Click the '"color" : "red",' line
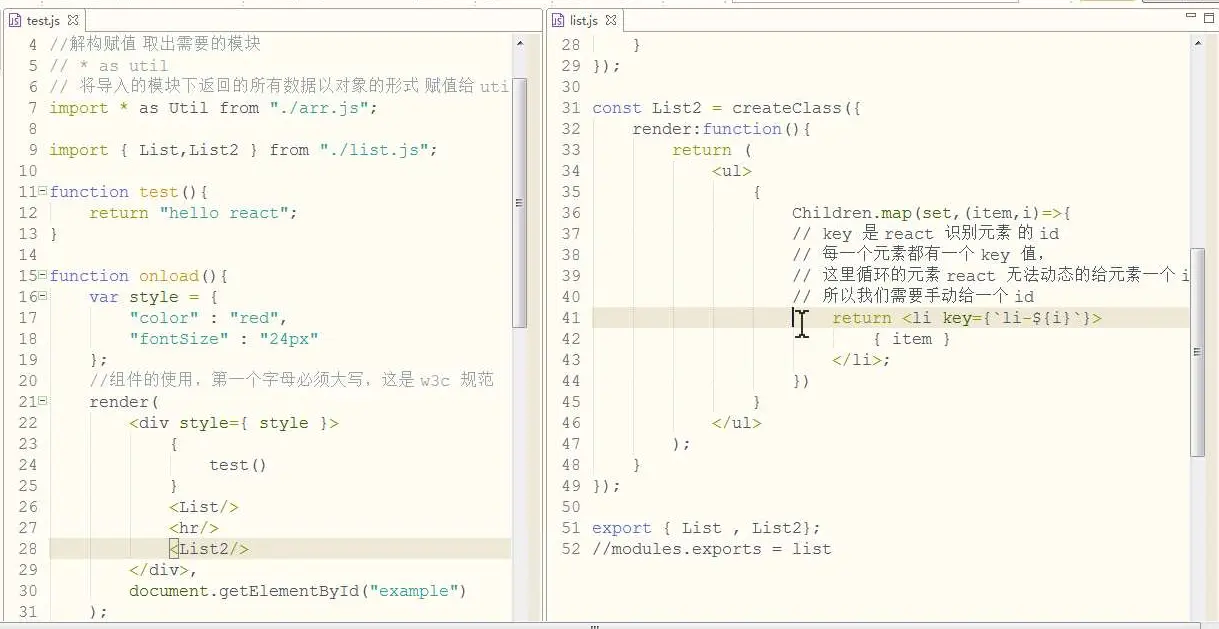The image size is (1219, 629). click(209, 318)
